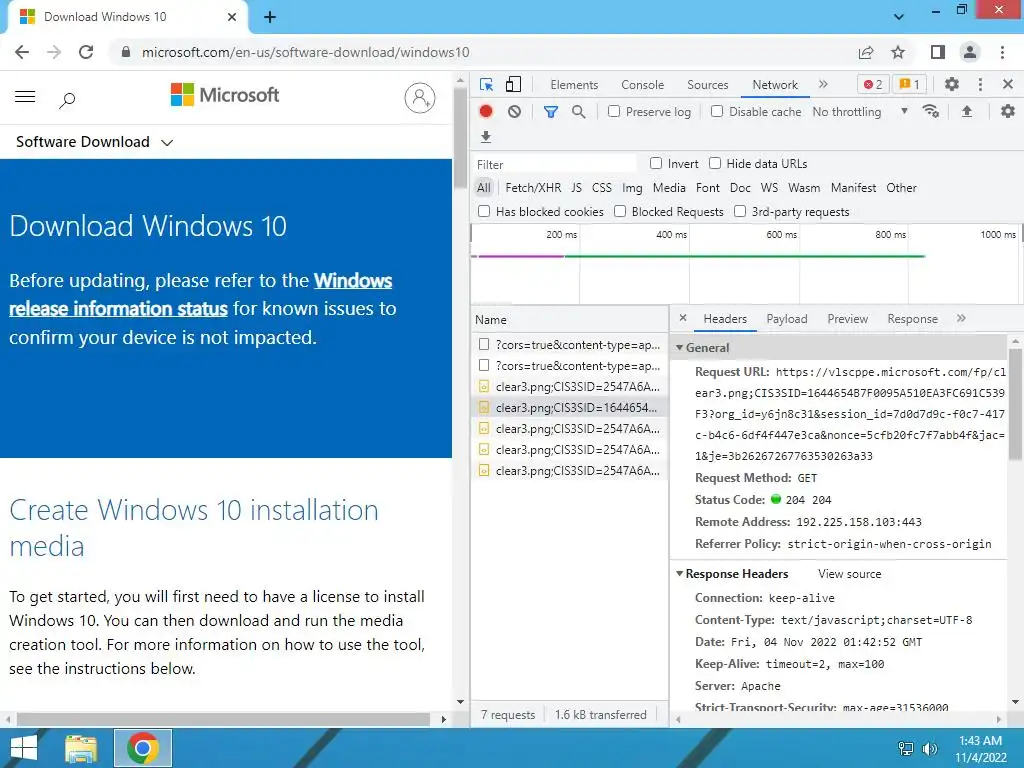Clear the network log icon

(x=515, y=112)
